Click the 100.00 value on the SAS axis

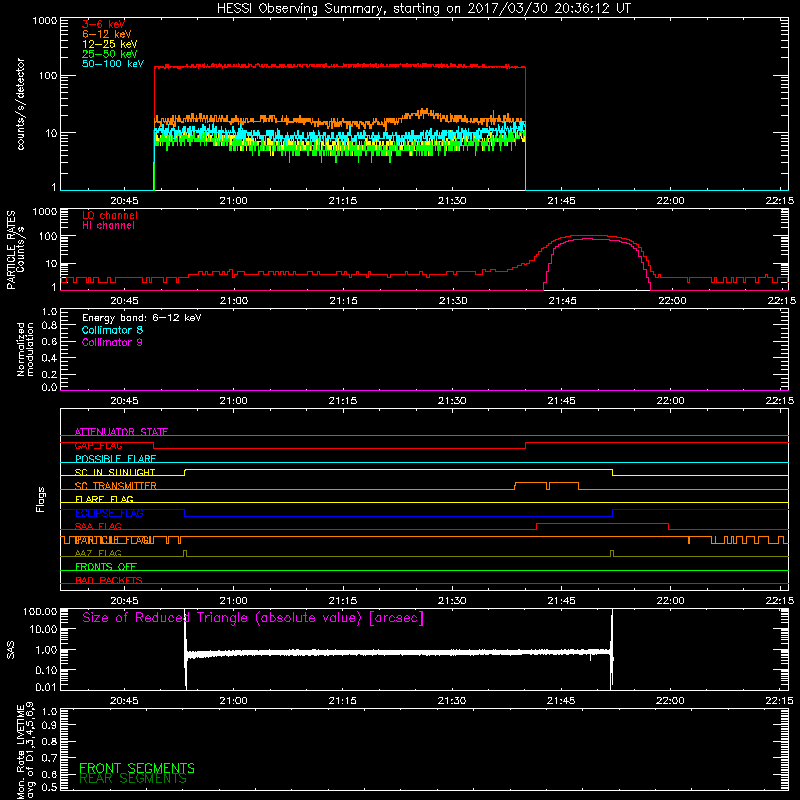(40, 611)
